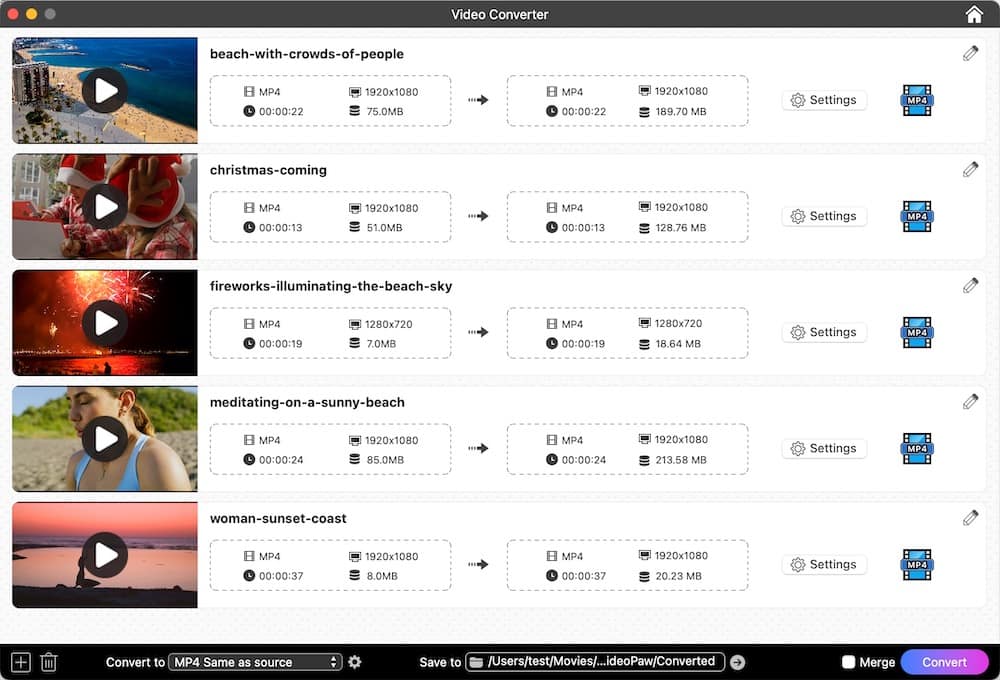This screenshot has width=1000, height=680.
Task: Open Settings for christmas-coming
Action: tap(824, 216)
